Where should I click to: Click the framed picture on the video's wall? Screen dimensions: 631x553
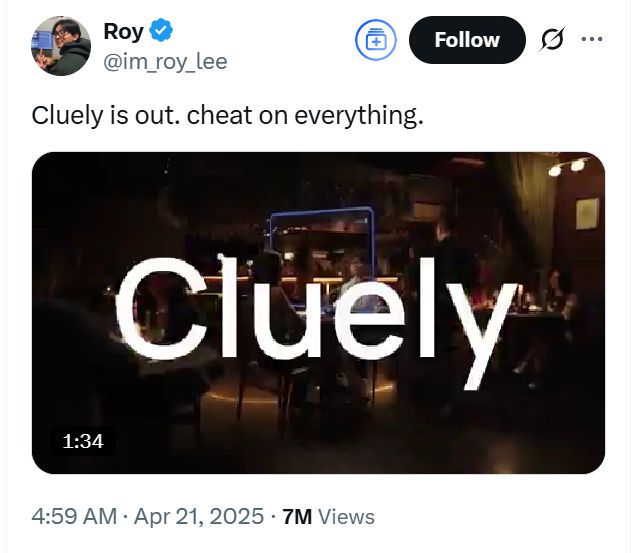pyautogui.click(x=586, y=213)
